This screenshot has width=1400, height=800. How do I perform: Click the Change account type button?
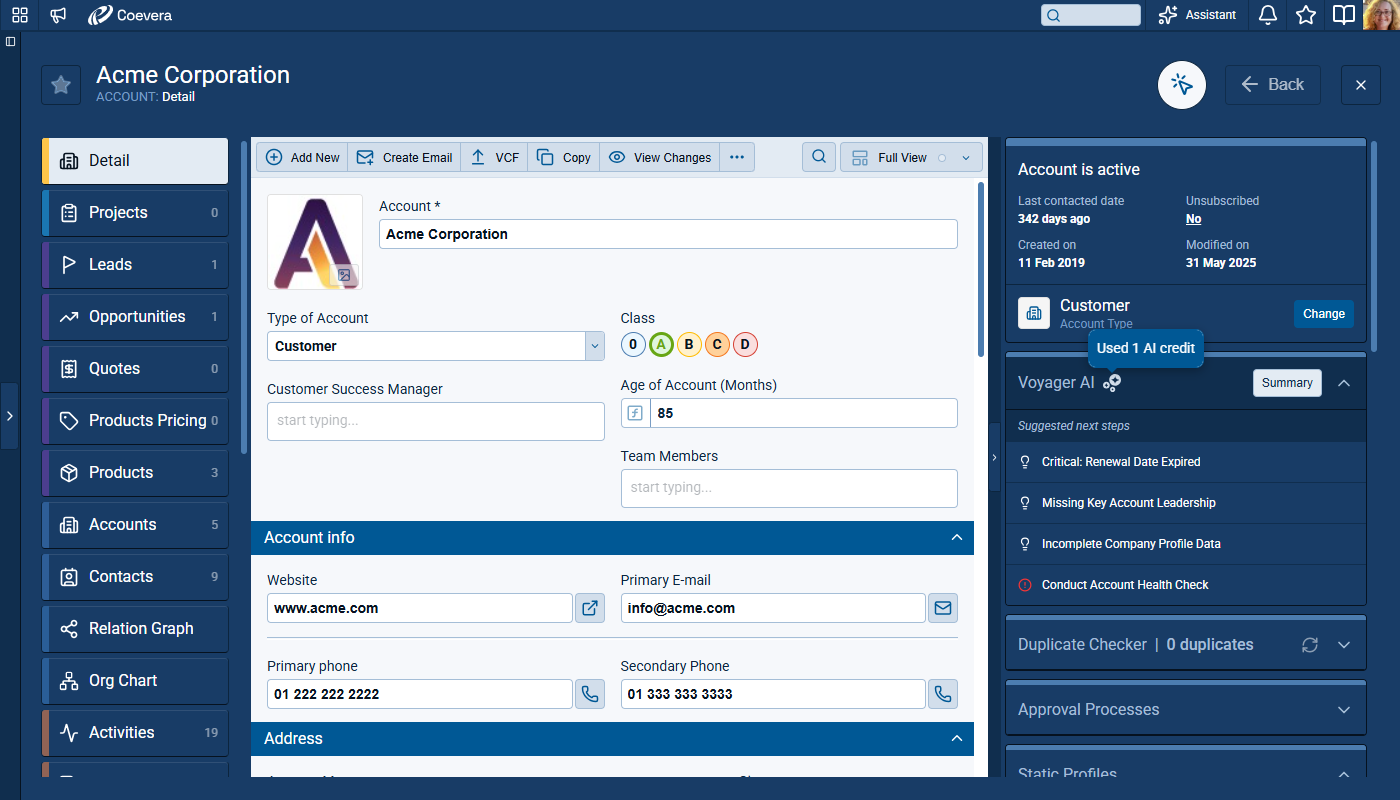pos(1323,314)
